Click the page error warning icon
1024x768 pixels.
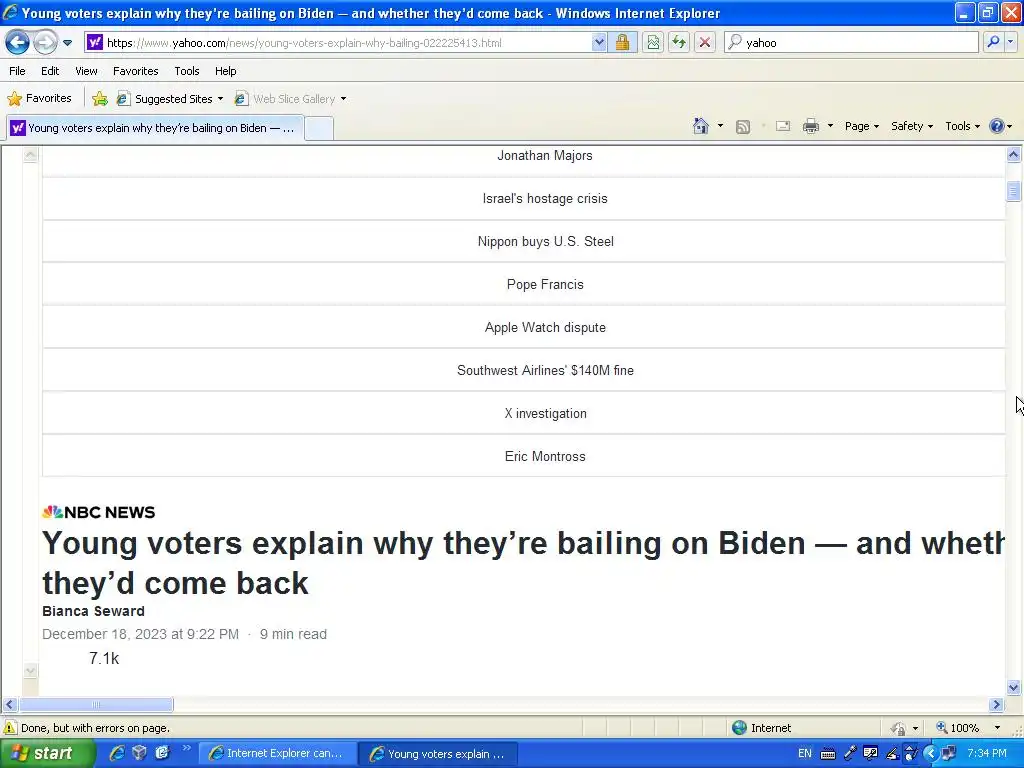coord(10,728)
